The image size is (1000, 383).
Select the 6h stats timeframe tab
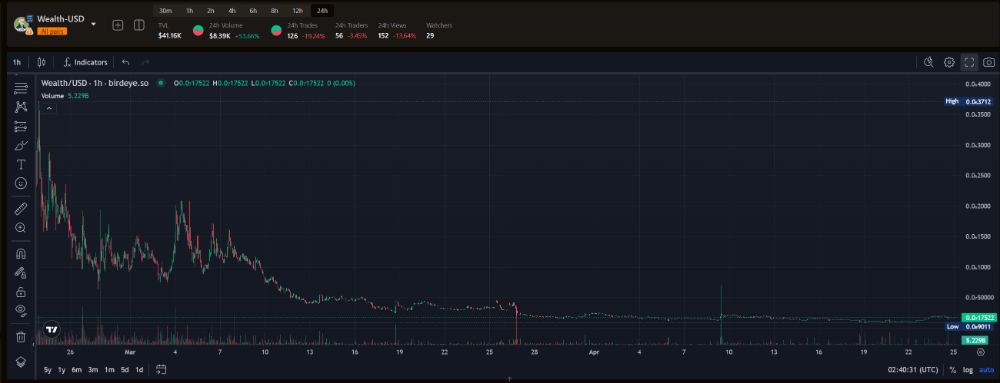(x=253, y=11)
